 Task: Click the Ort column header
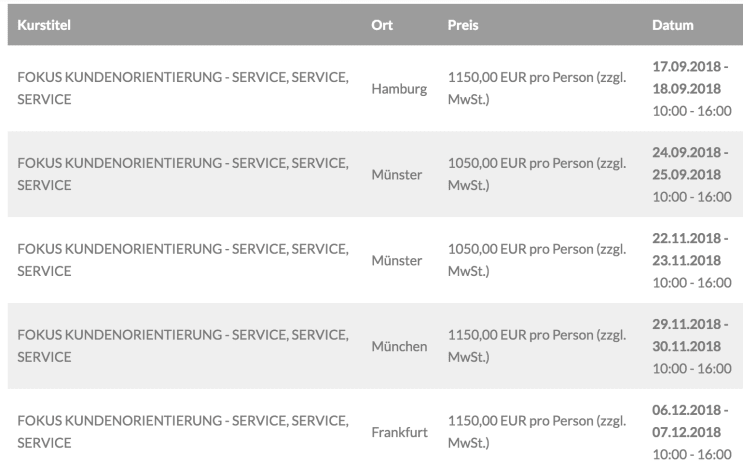pyautogui.click(x=382, y=25)
